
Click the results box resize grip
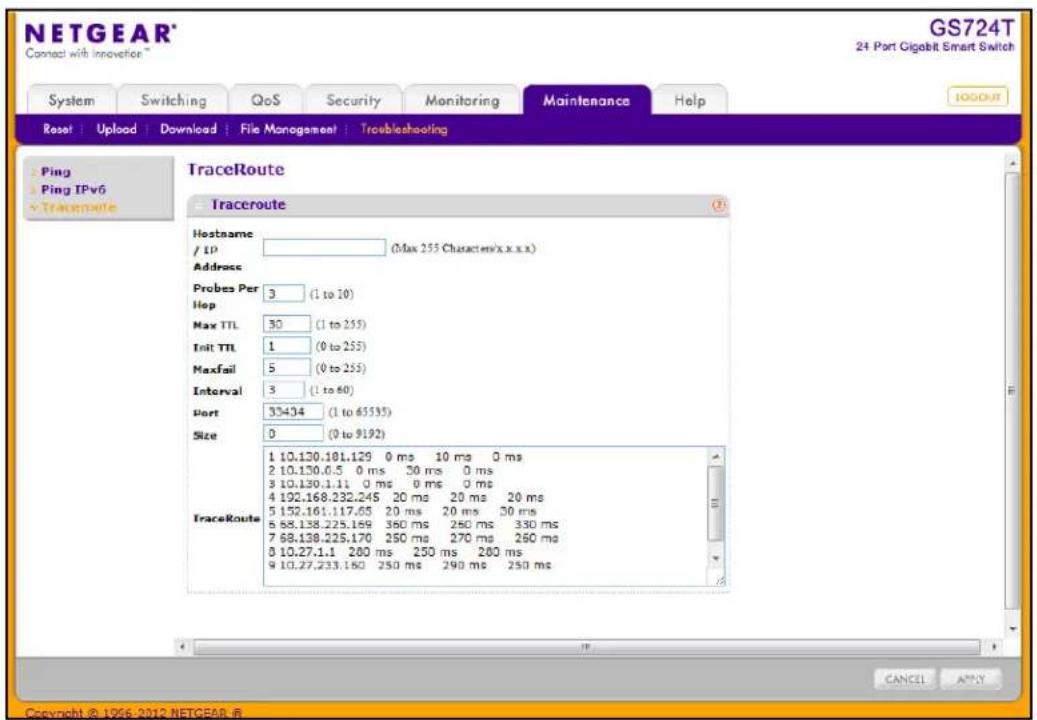click(x=720, y=580)
